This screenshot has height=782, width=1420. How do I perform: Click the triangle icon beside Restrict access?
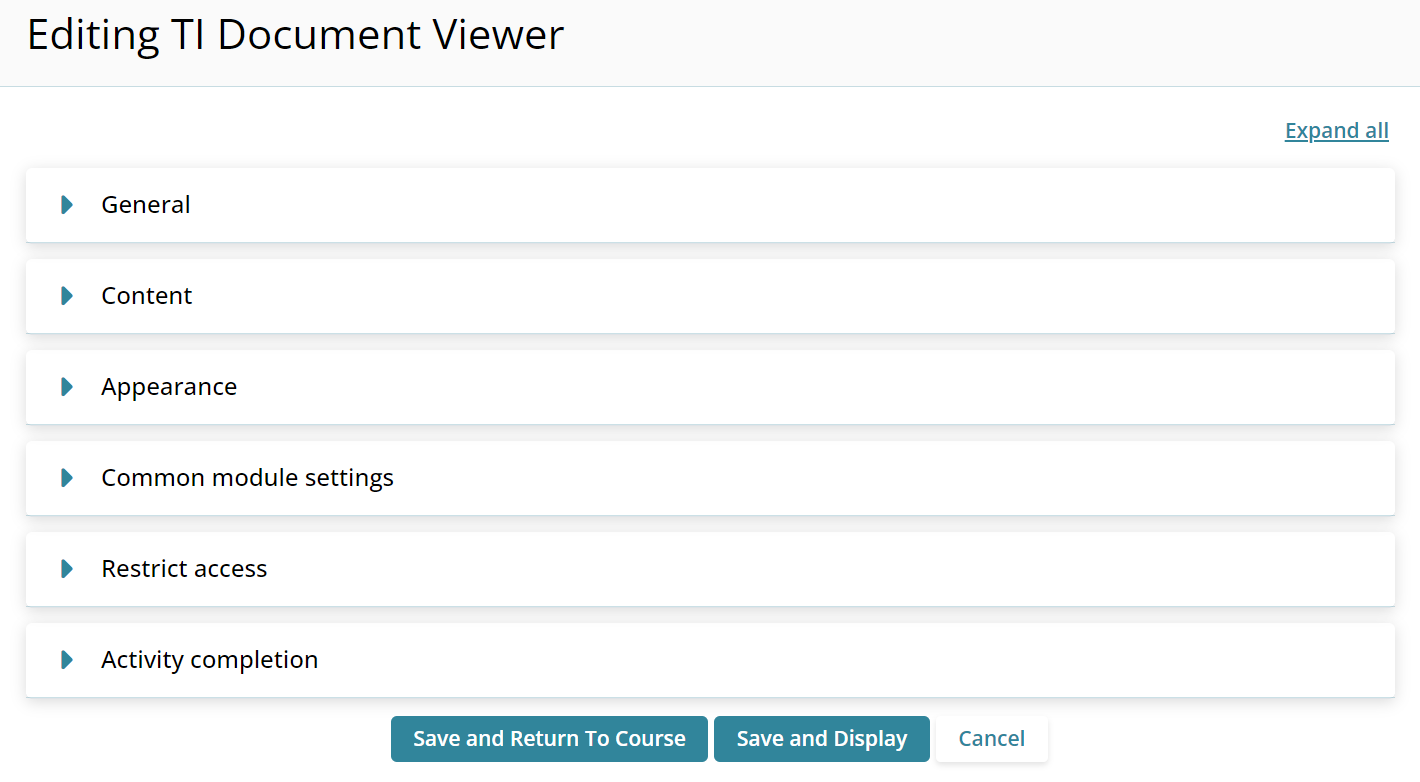[x=67, y=569]
